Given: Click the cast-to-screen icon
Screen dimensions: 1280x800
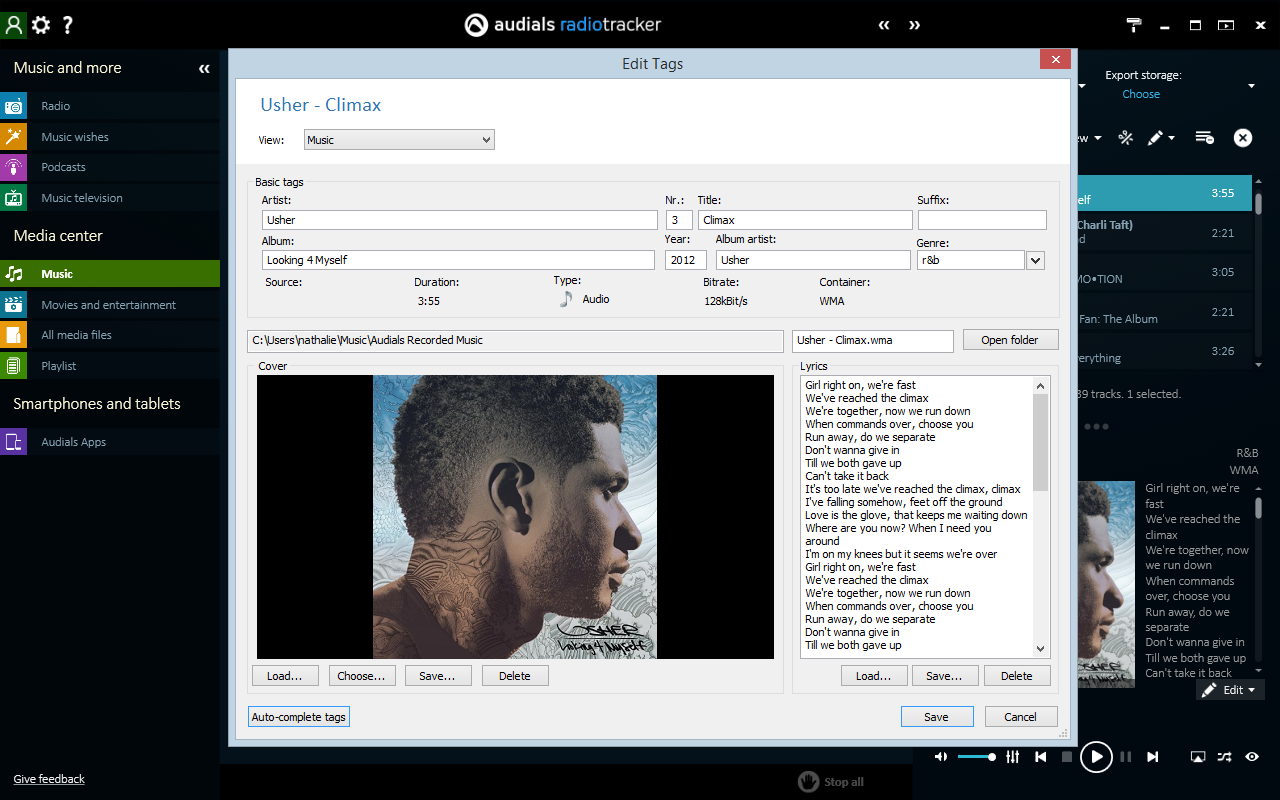Looking at the screenshot, I should pyautogui.click(x=1198, y=757).
